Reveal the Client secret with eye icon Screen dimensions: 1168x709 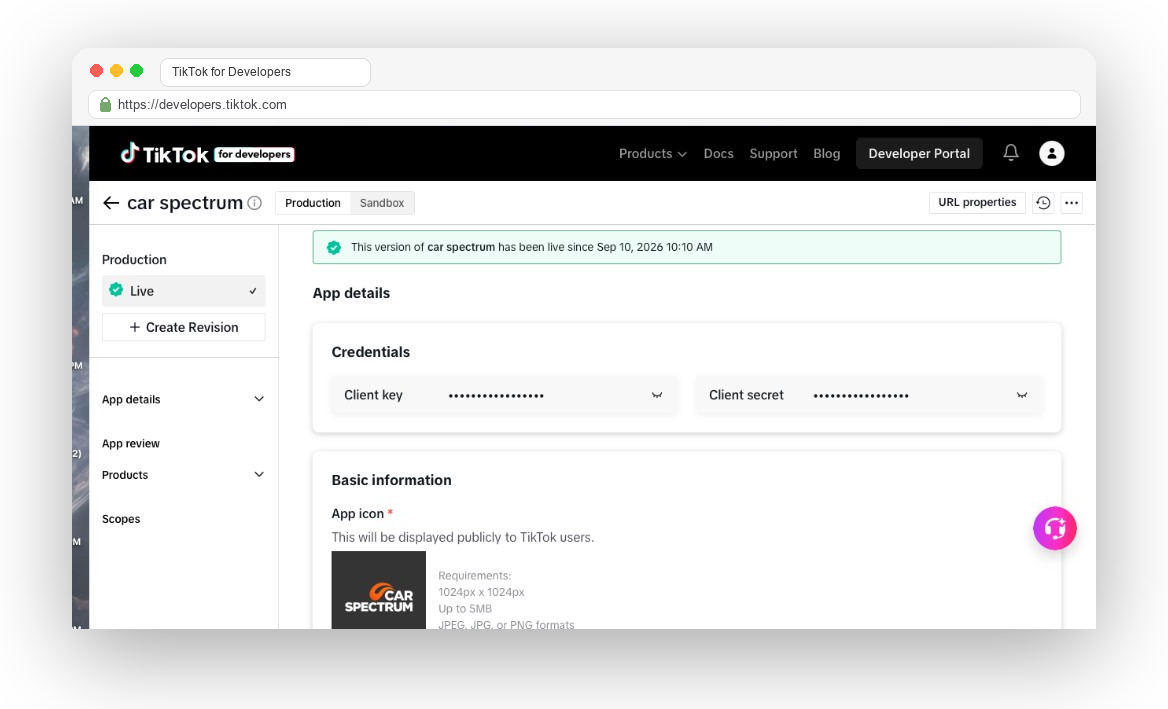point(1021,395)
